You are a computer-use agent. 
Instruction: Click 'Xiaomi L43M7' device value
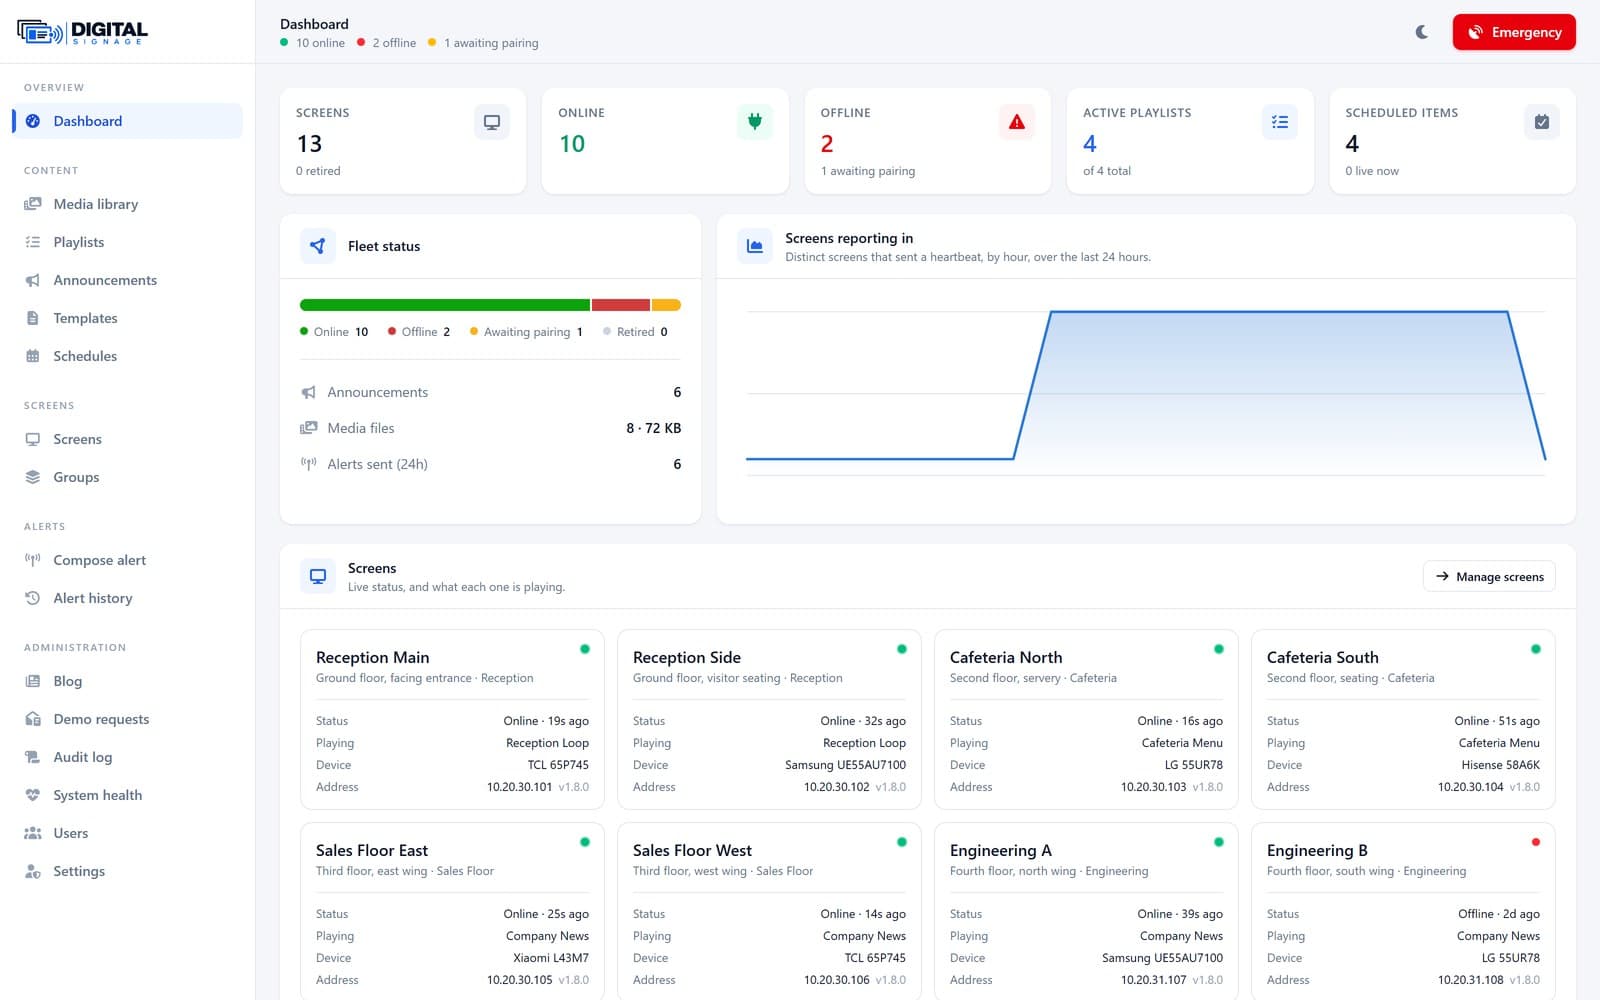[551, 958]
